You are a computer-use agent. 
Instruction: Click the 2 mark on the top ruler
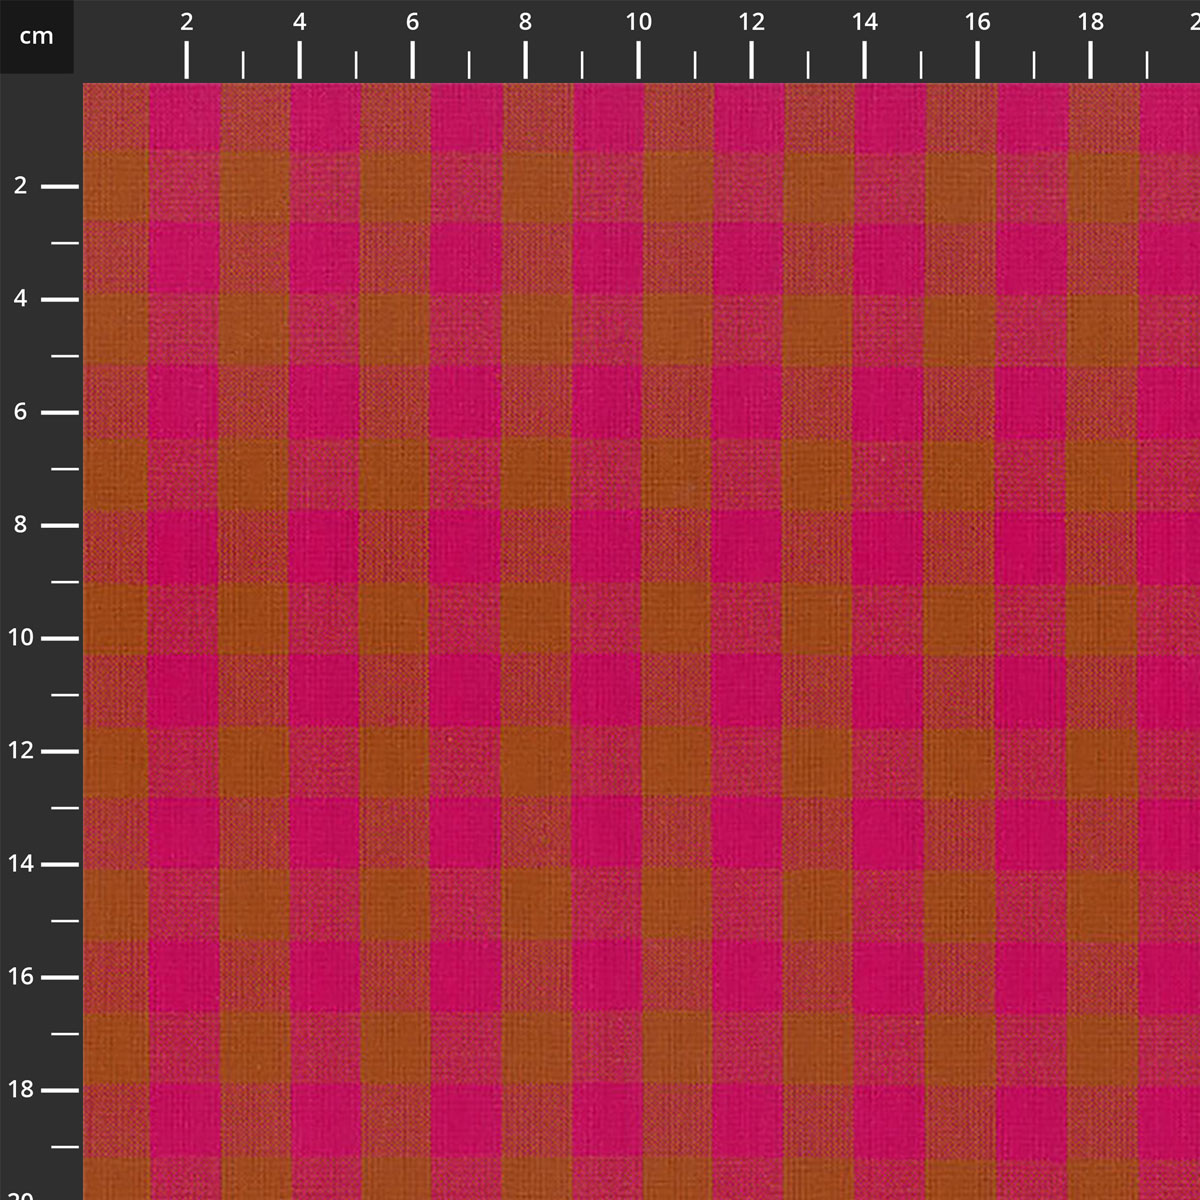coord(187,60)
